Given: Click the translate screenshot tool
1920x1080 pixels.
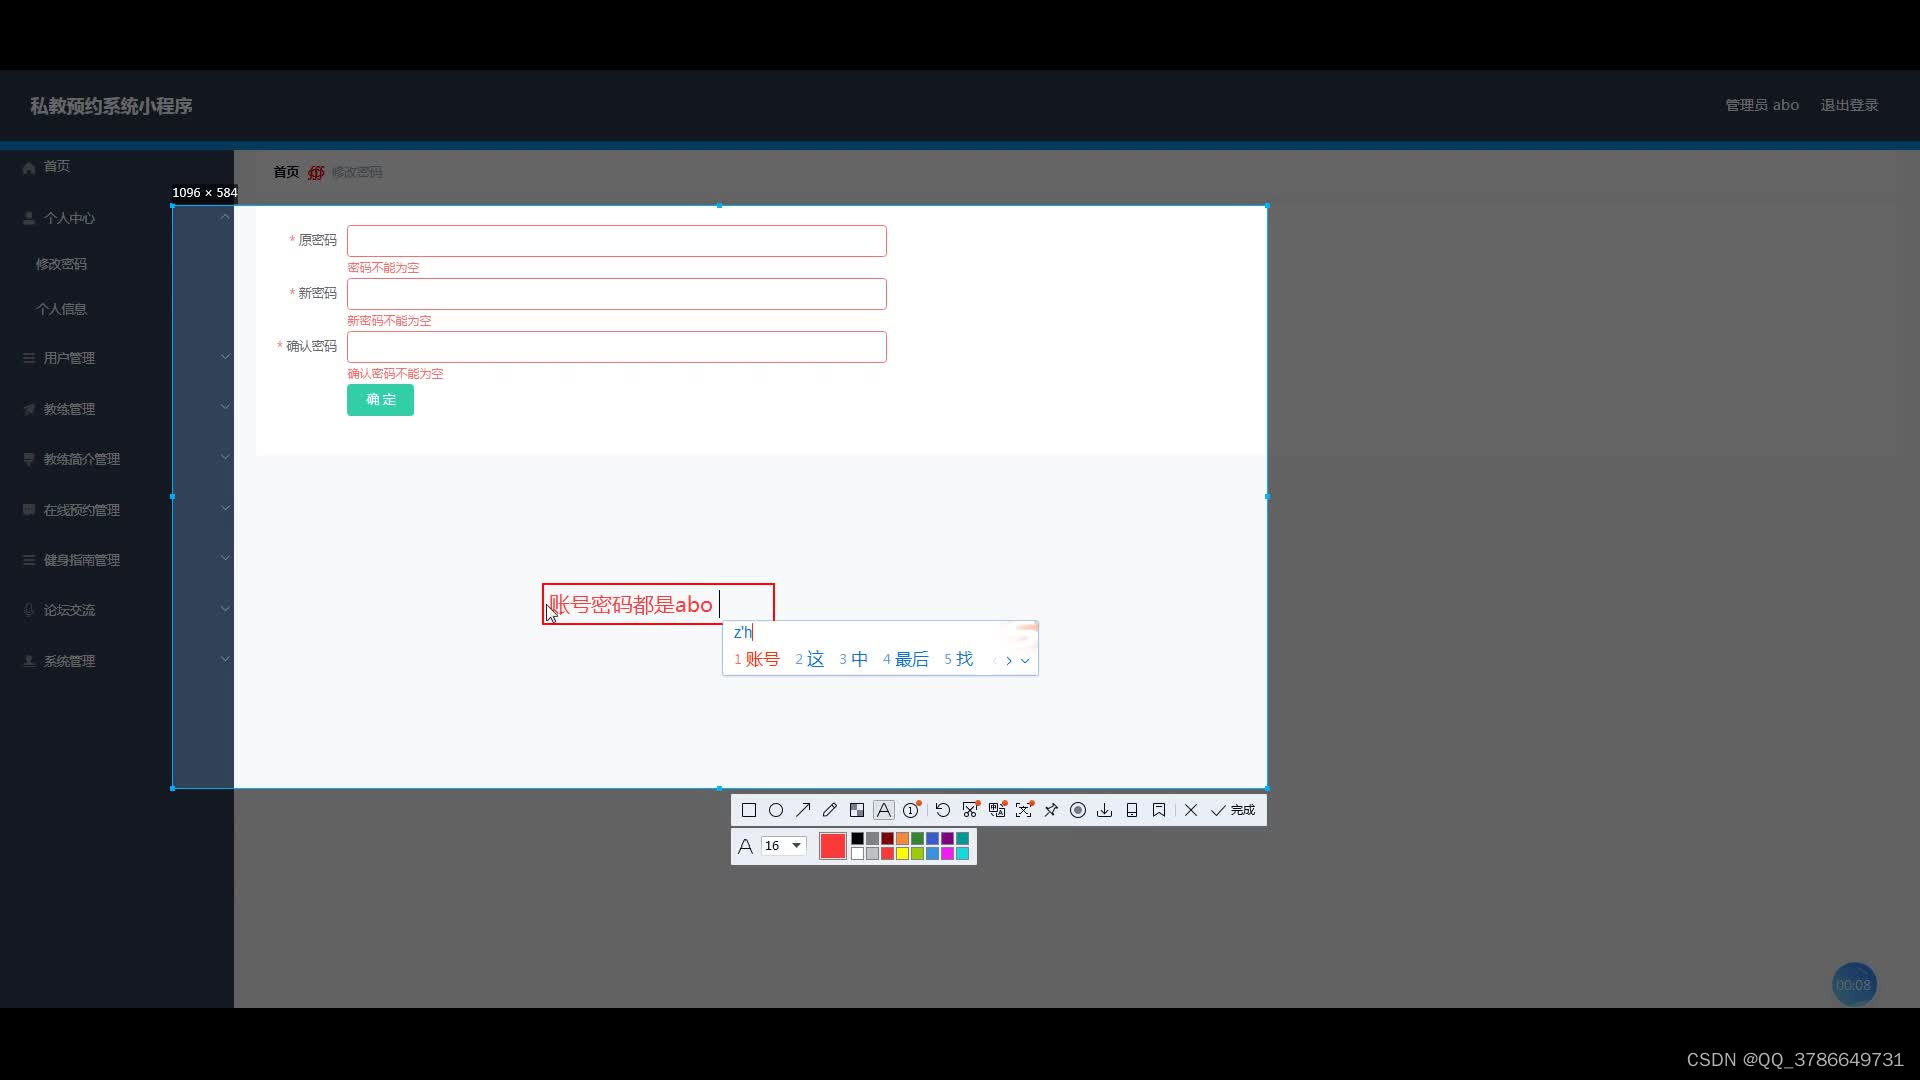Looking at the screenshot, I should (997, 811).
